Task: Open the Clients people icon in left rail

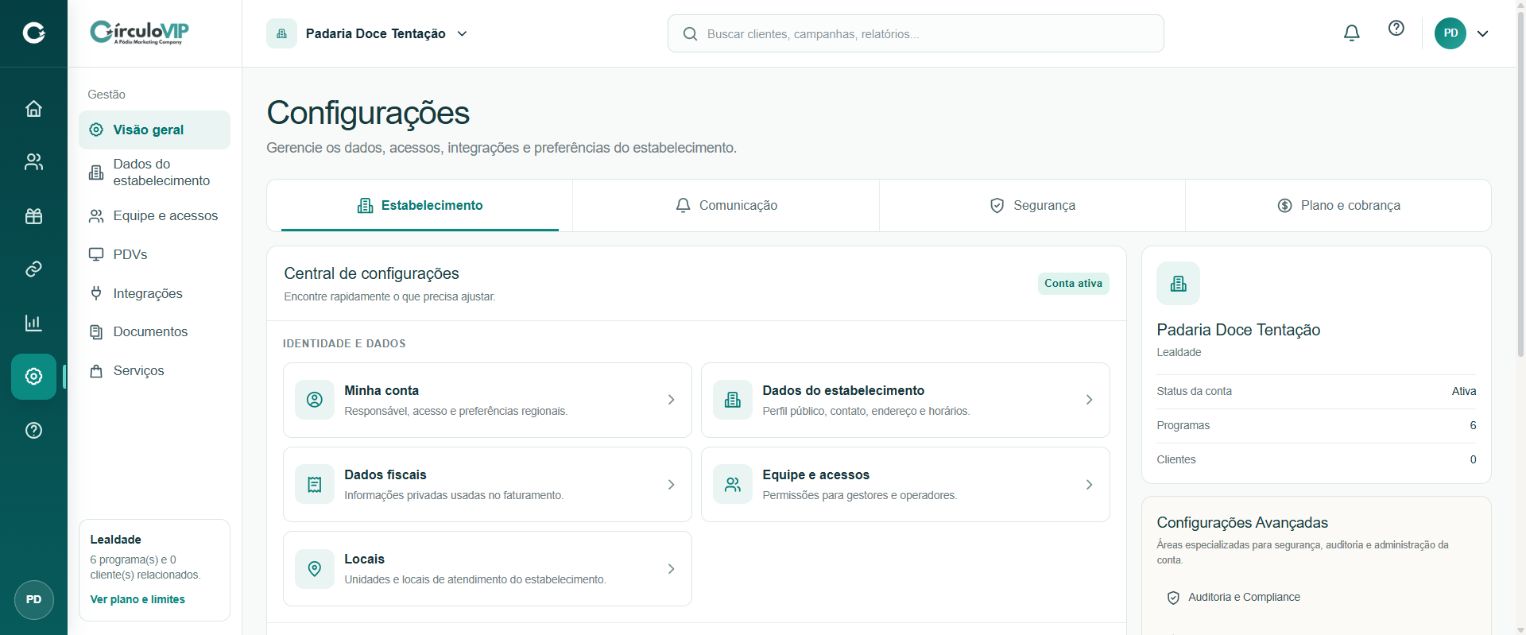Action: click(x=33, y=162)
